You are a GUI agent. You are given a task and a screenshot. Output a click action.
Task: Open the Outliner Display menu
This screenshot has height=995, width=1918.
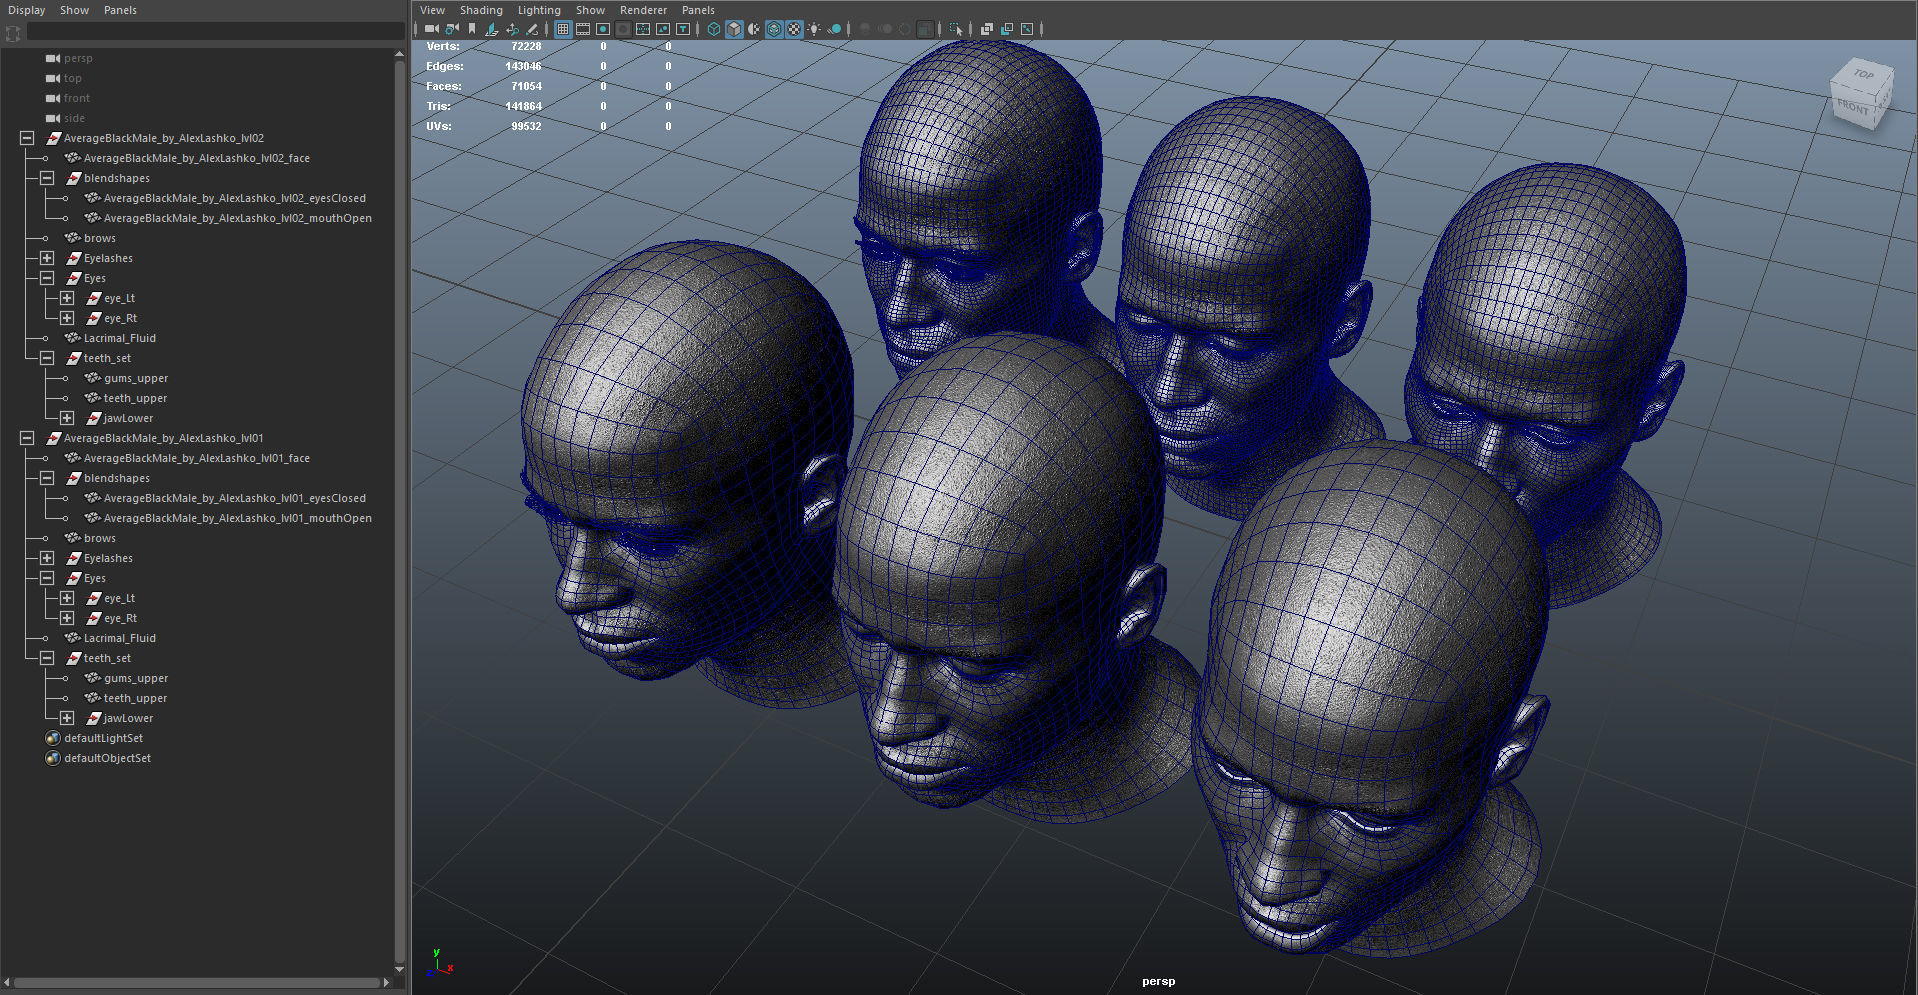point(26,10)
